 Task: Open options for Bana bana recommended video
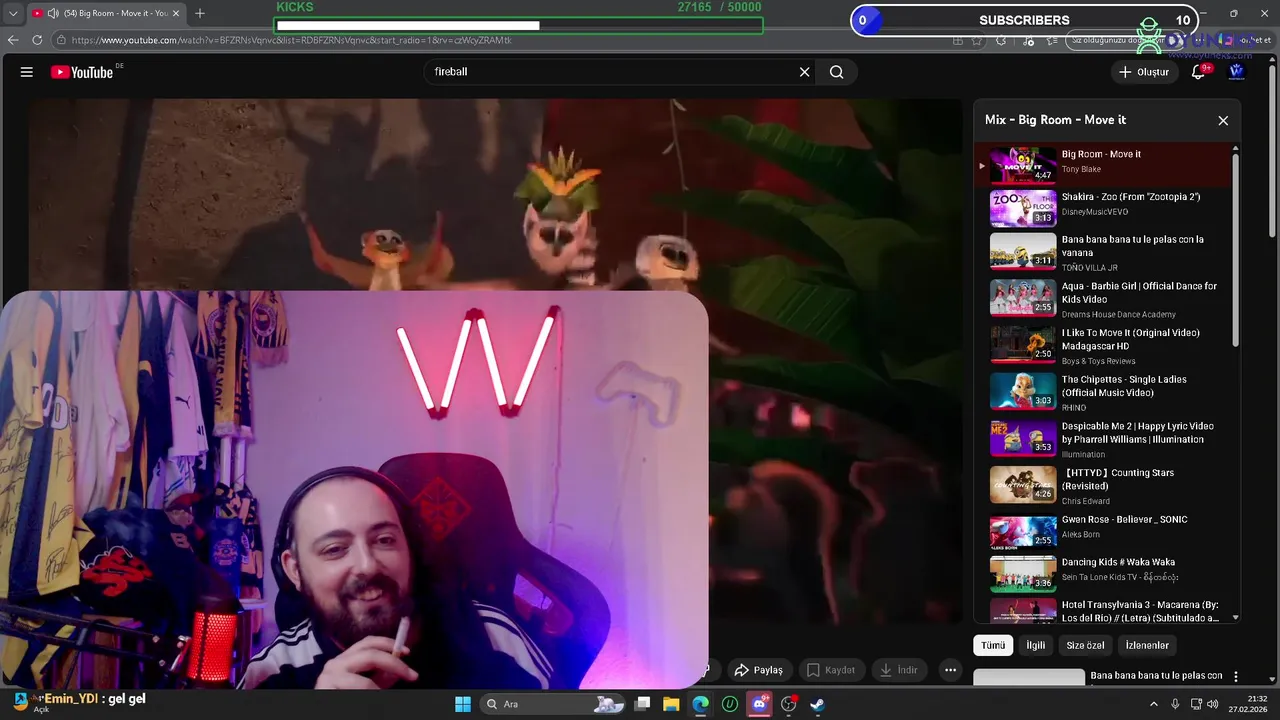point(1236,677)
